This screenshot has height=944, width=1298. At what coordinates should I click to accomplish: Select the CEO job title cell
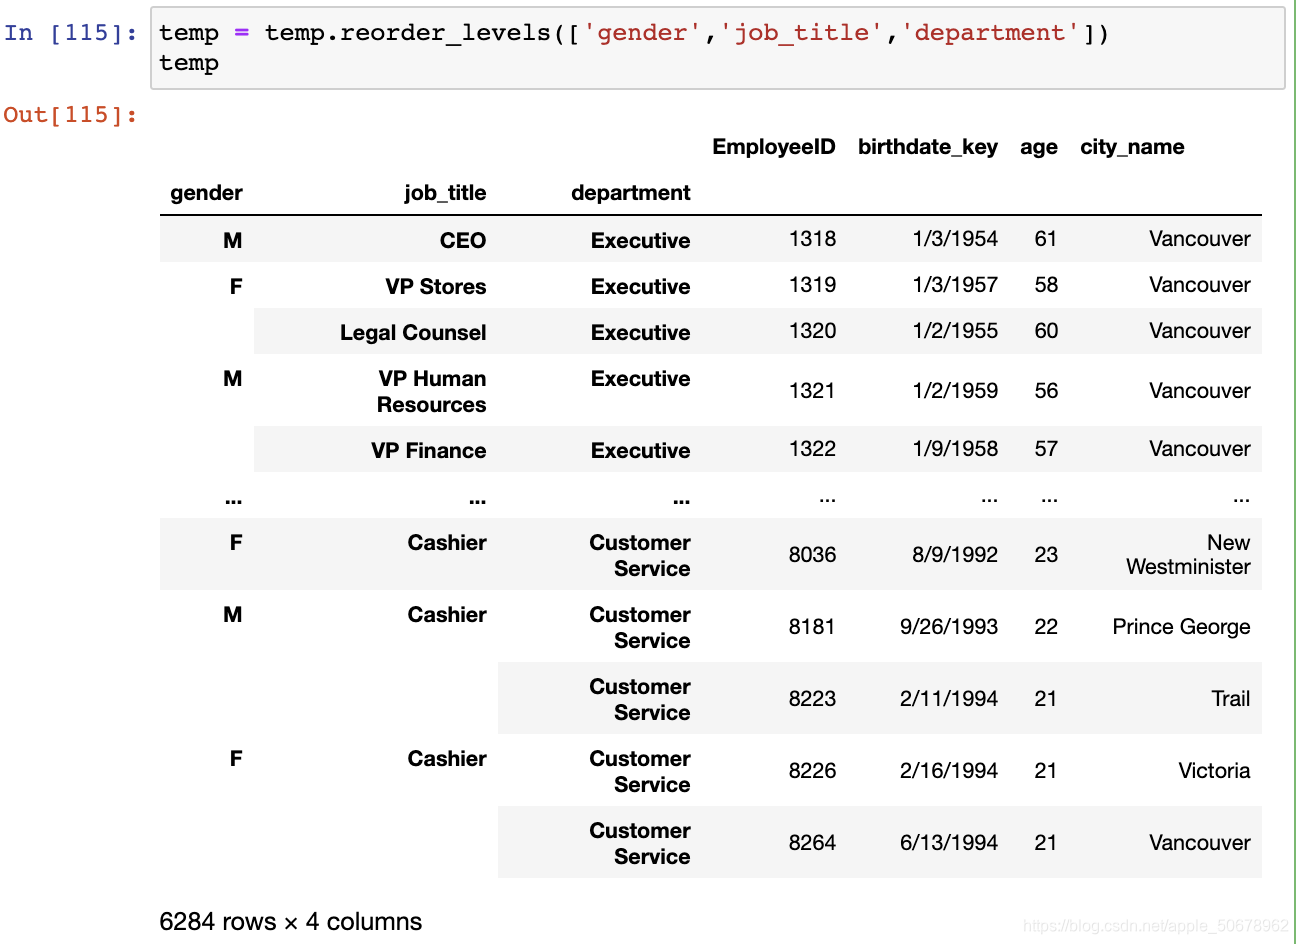462,240
